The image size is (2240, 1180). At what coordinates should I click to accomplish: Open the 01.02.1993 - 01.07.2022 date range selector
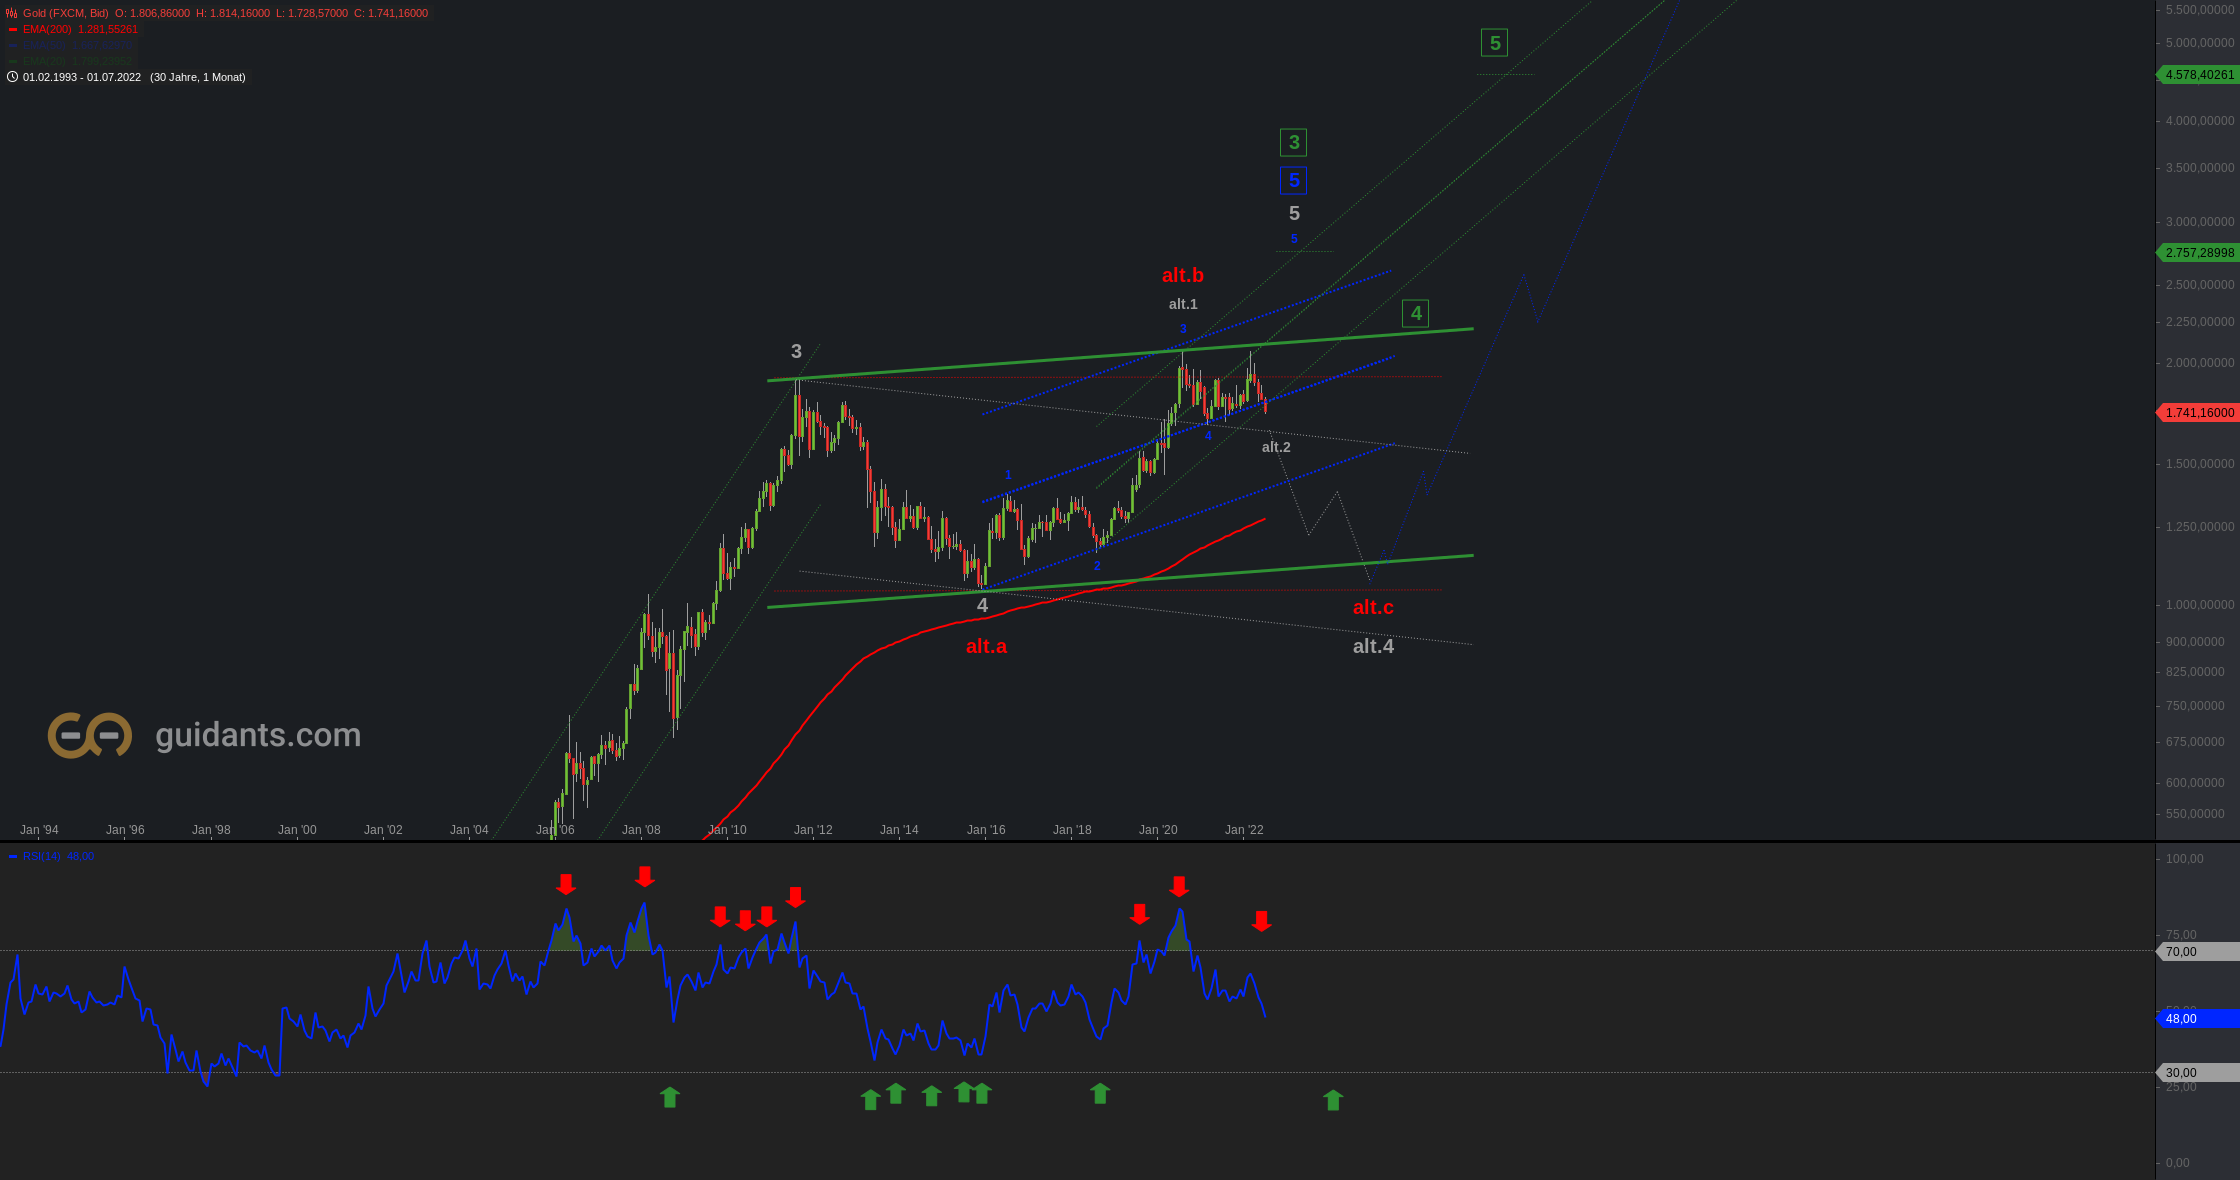coord(82,77)
